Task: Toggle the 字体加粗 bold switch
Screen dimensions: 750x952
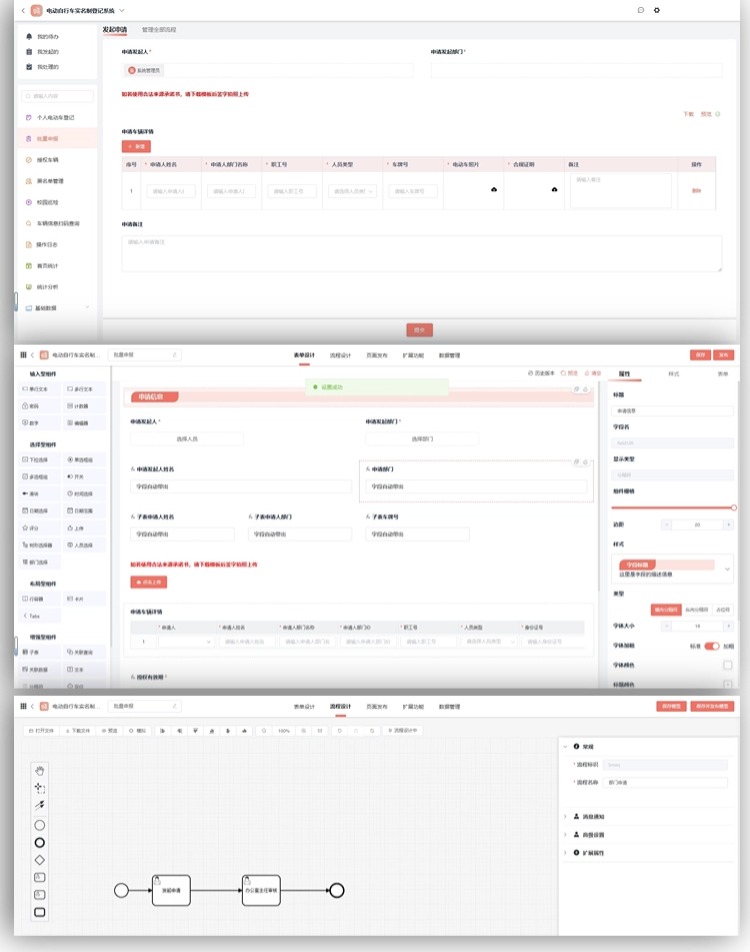Action: [x=712, y=646]
